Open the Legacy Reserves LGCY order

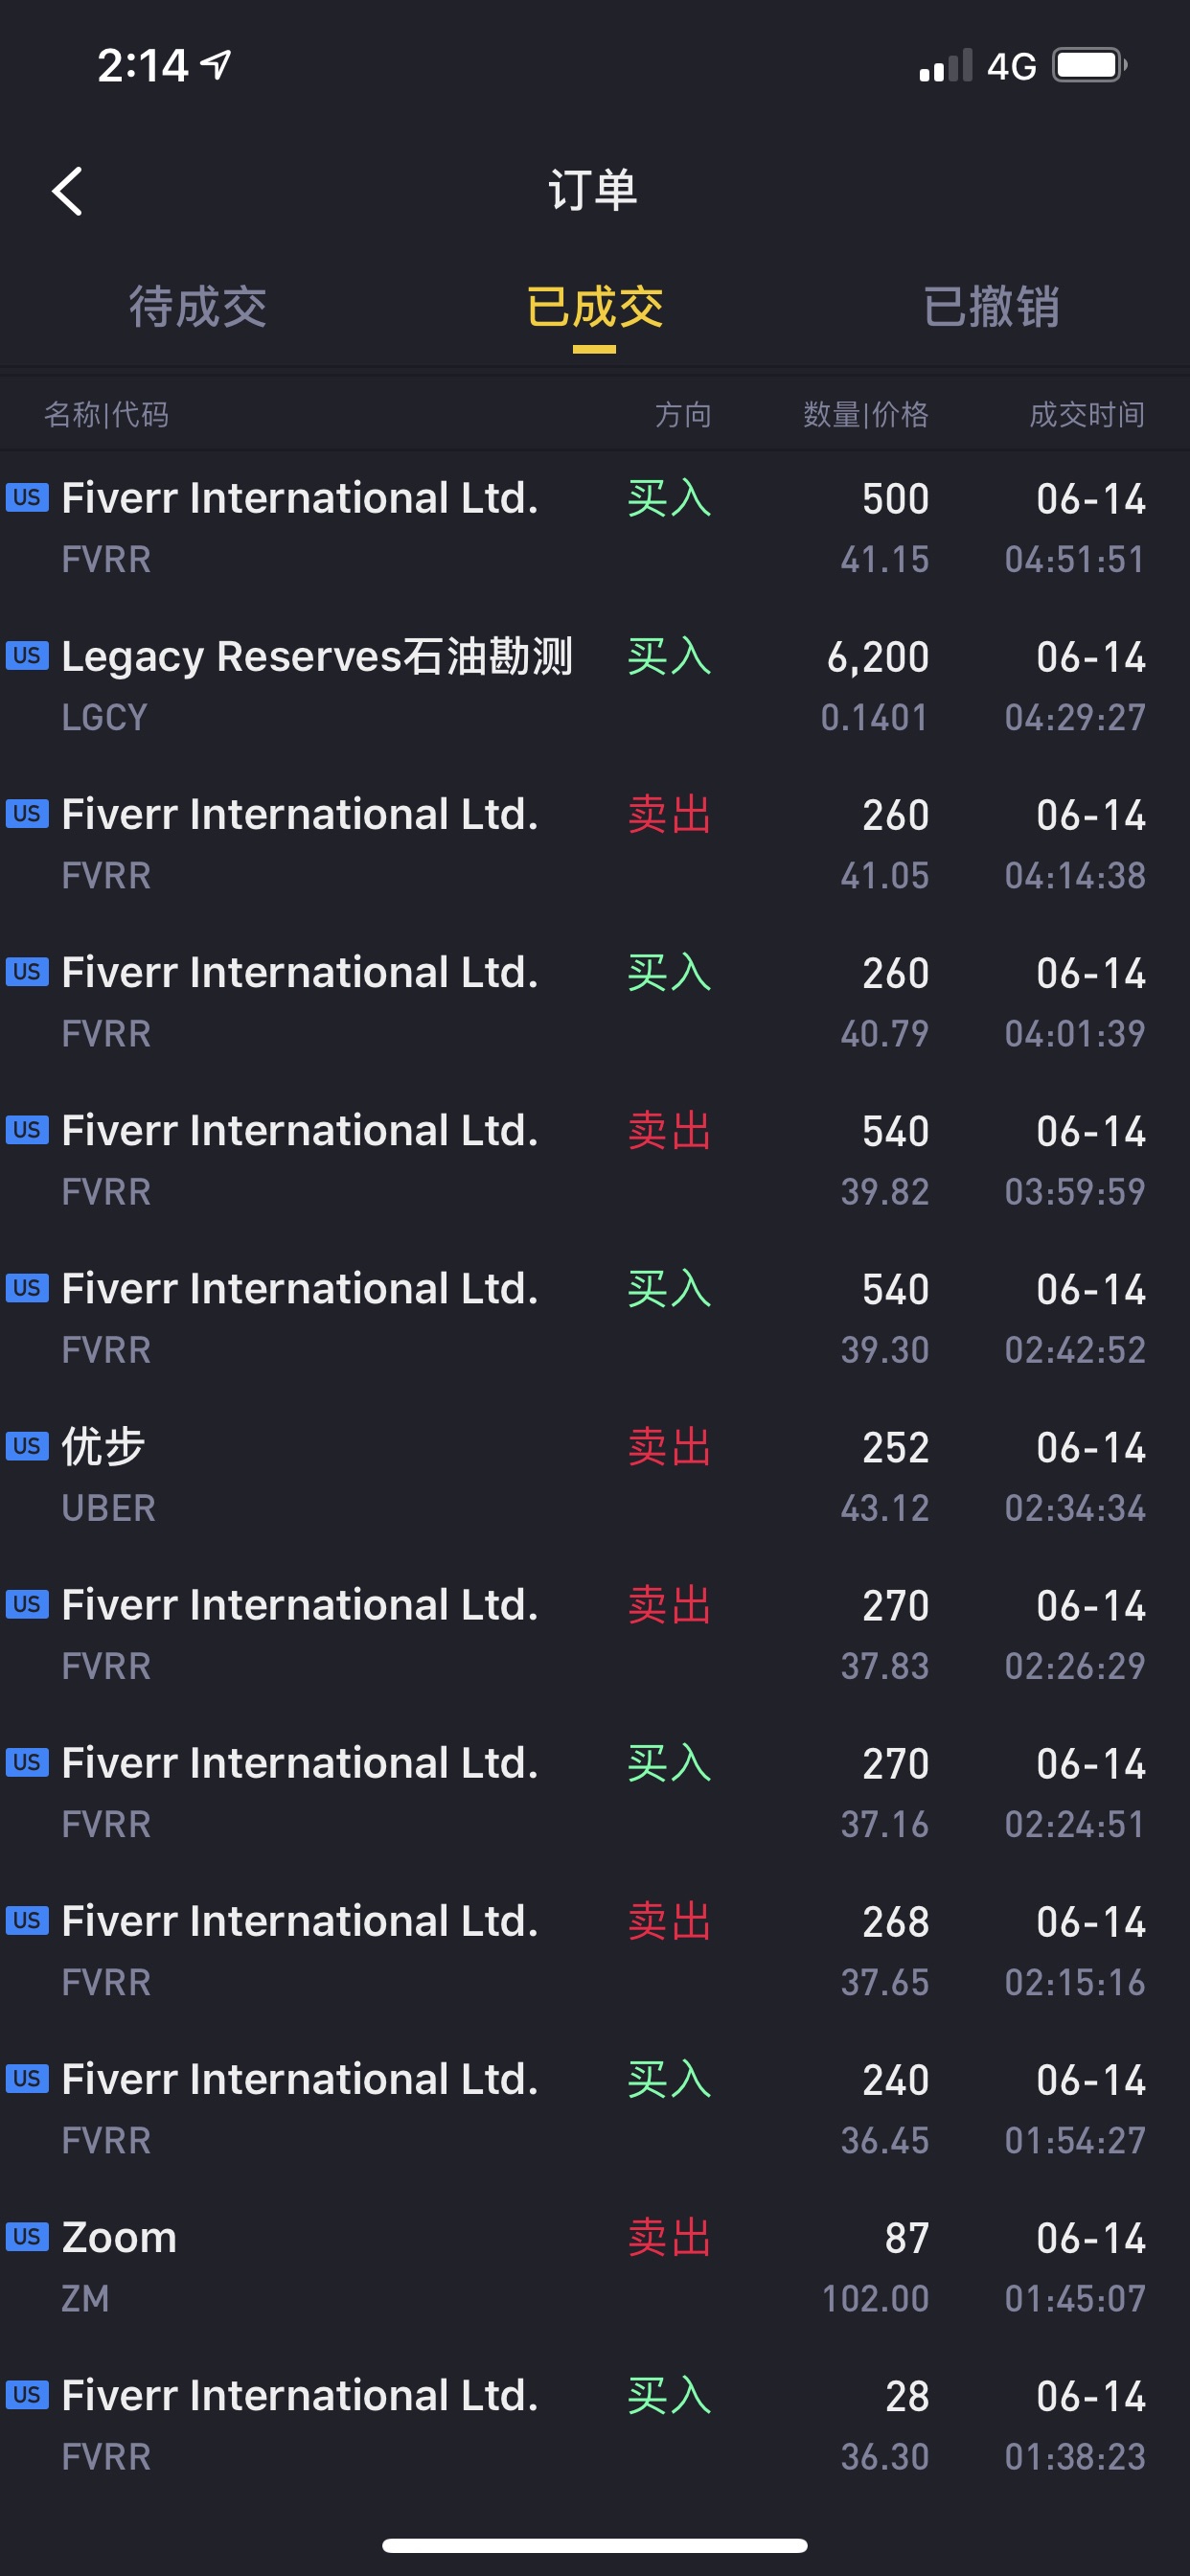point(595,686)
